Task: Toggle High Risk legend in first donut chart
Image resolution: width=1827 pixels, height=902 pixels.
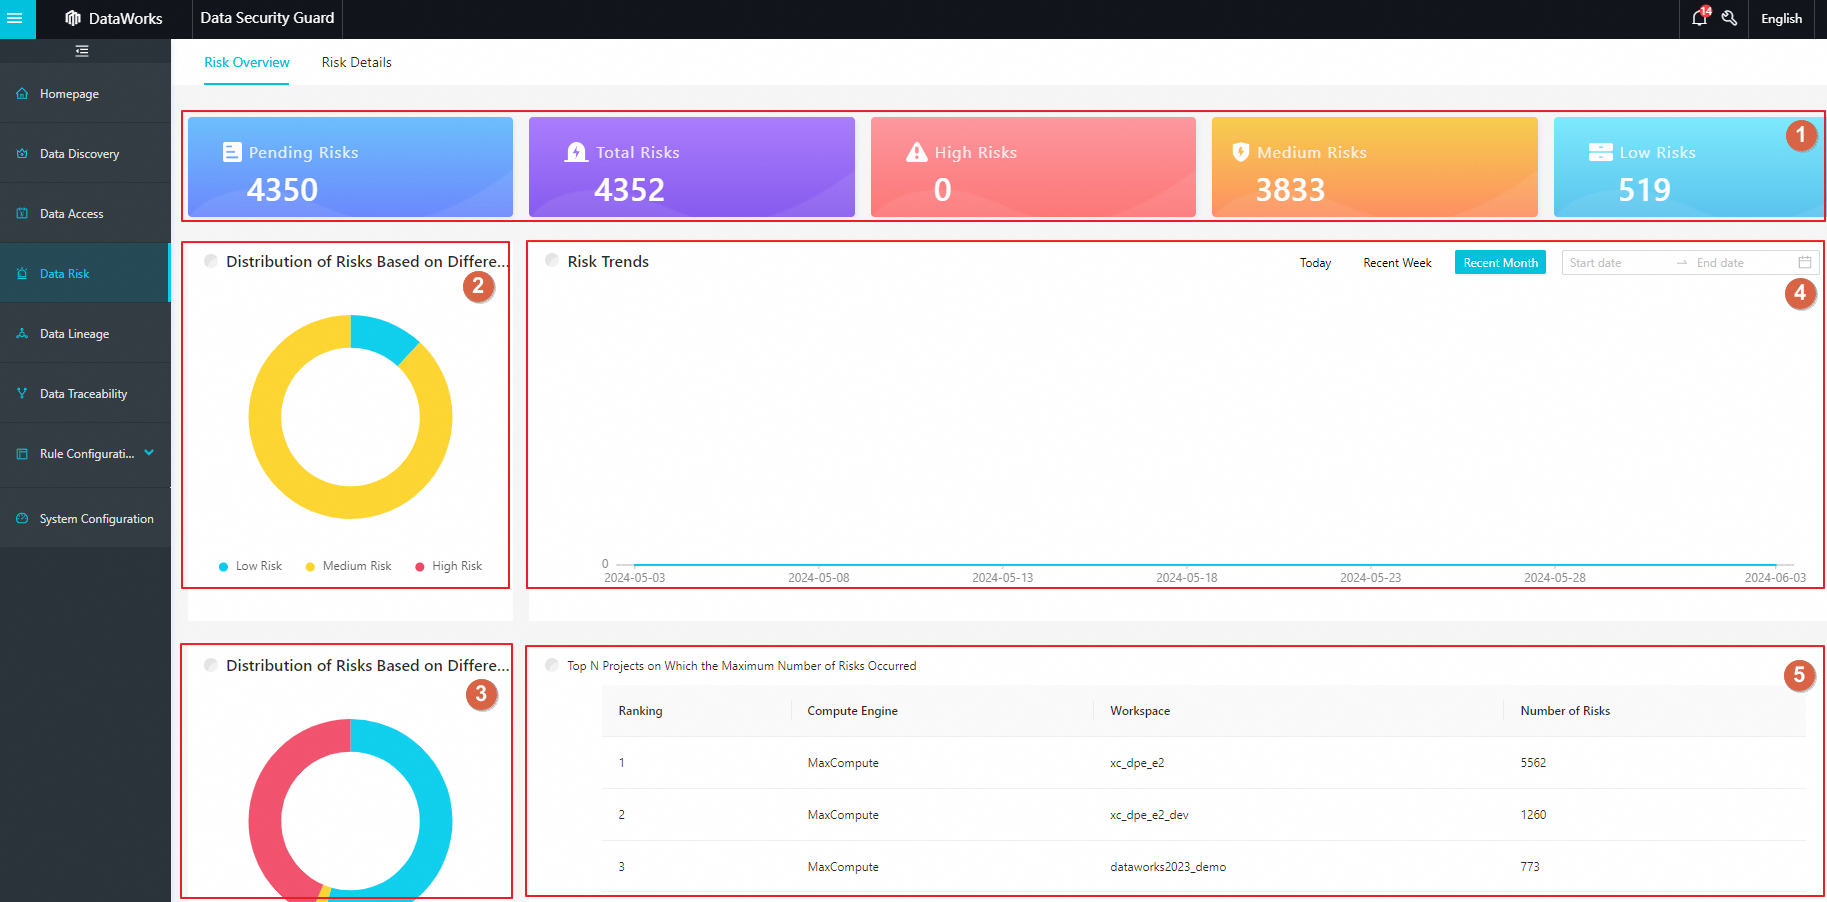Action: click(448, 566)
